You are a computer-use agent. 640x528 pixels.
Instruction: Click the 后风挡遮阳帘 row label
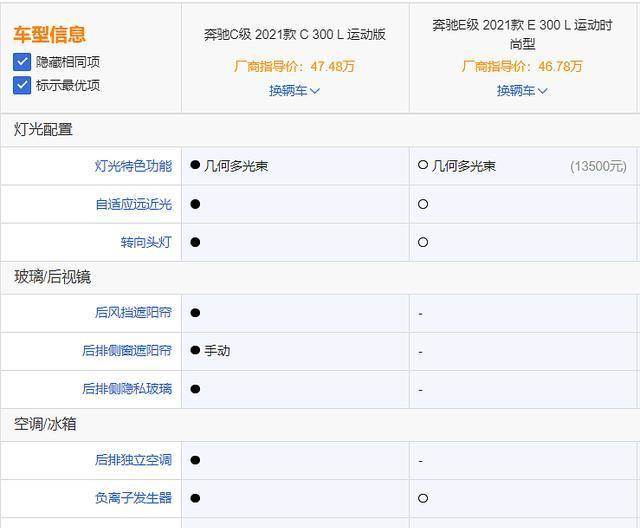point(133,313)
